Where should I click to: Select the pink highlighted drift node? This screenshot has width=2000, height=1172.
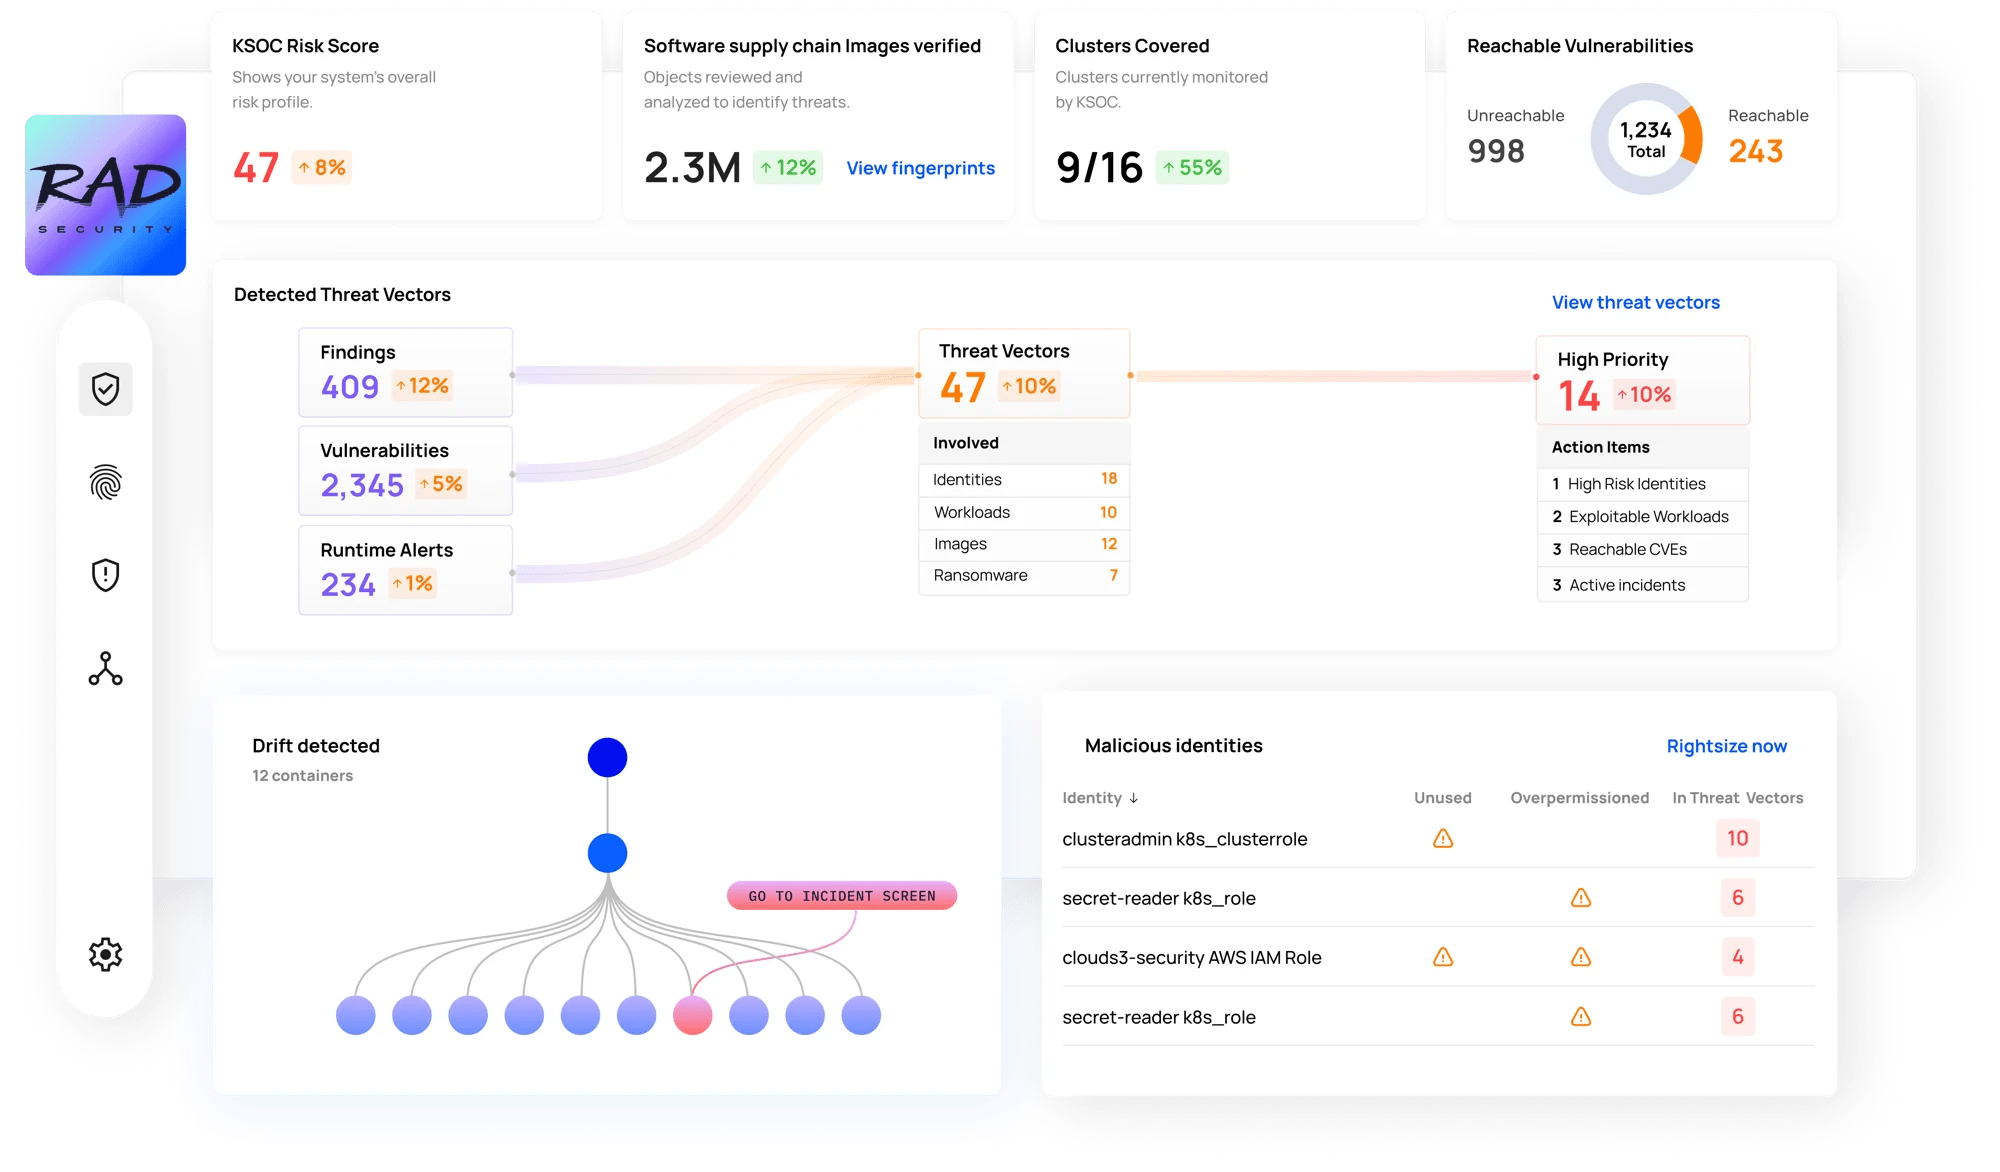(691, 1015)
